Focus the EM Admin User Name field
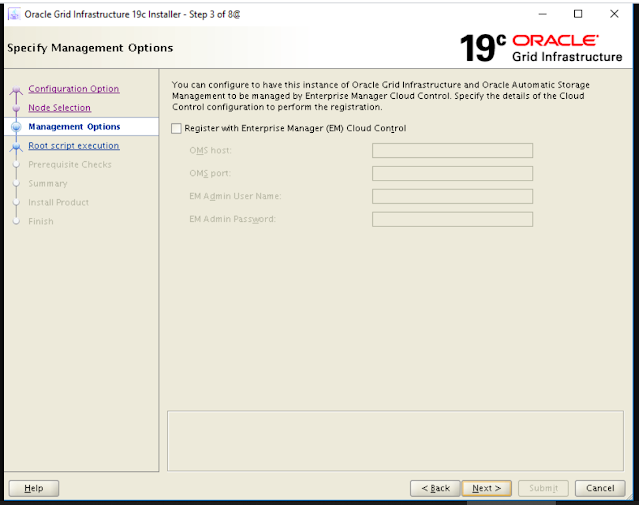639x505 pixels. [x=452, y=196]
